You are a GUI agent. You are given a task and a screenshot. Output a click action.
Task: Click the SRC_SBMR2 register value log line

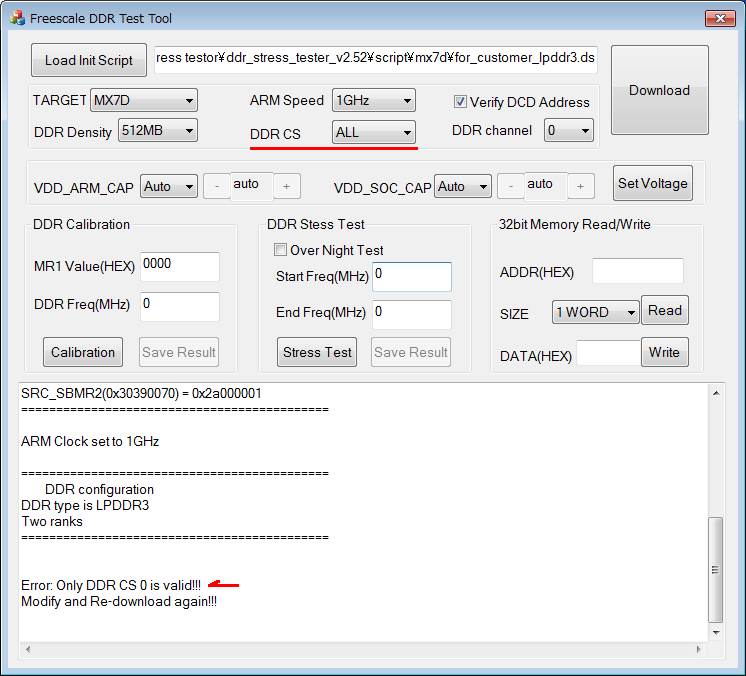coord(141,393)
